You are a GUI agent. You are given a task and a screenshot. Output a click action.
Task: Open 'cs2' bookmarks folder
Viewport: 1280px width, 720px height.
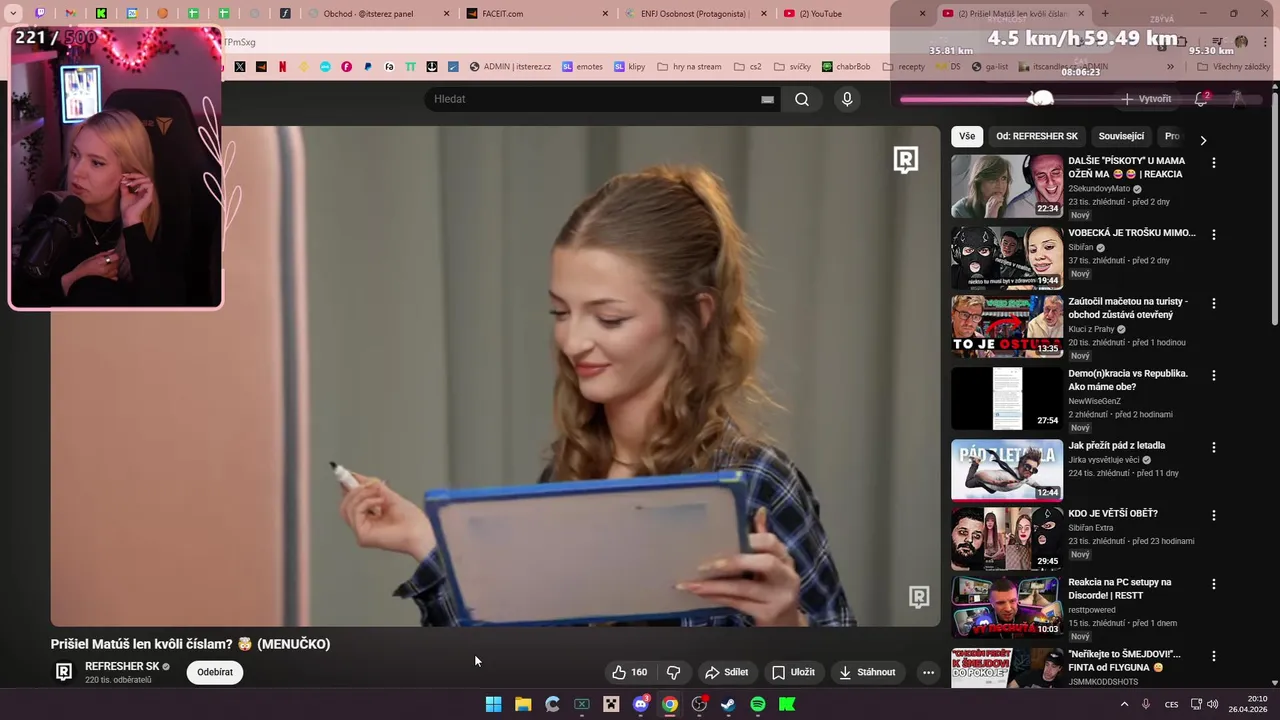pos(748,67)
